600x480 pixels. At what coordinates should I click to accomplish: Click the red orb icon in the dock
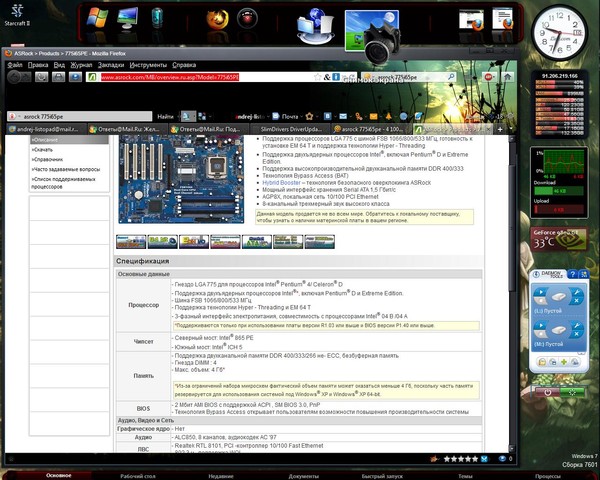point(247,18)
